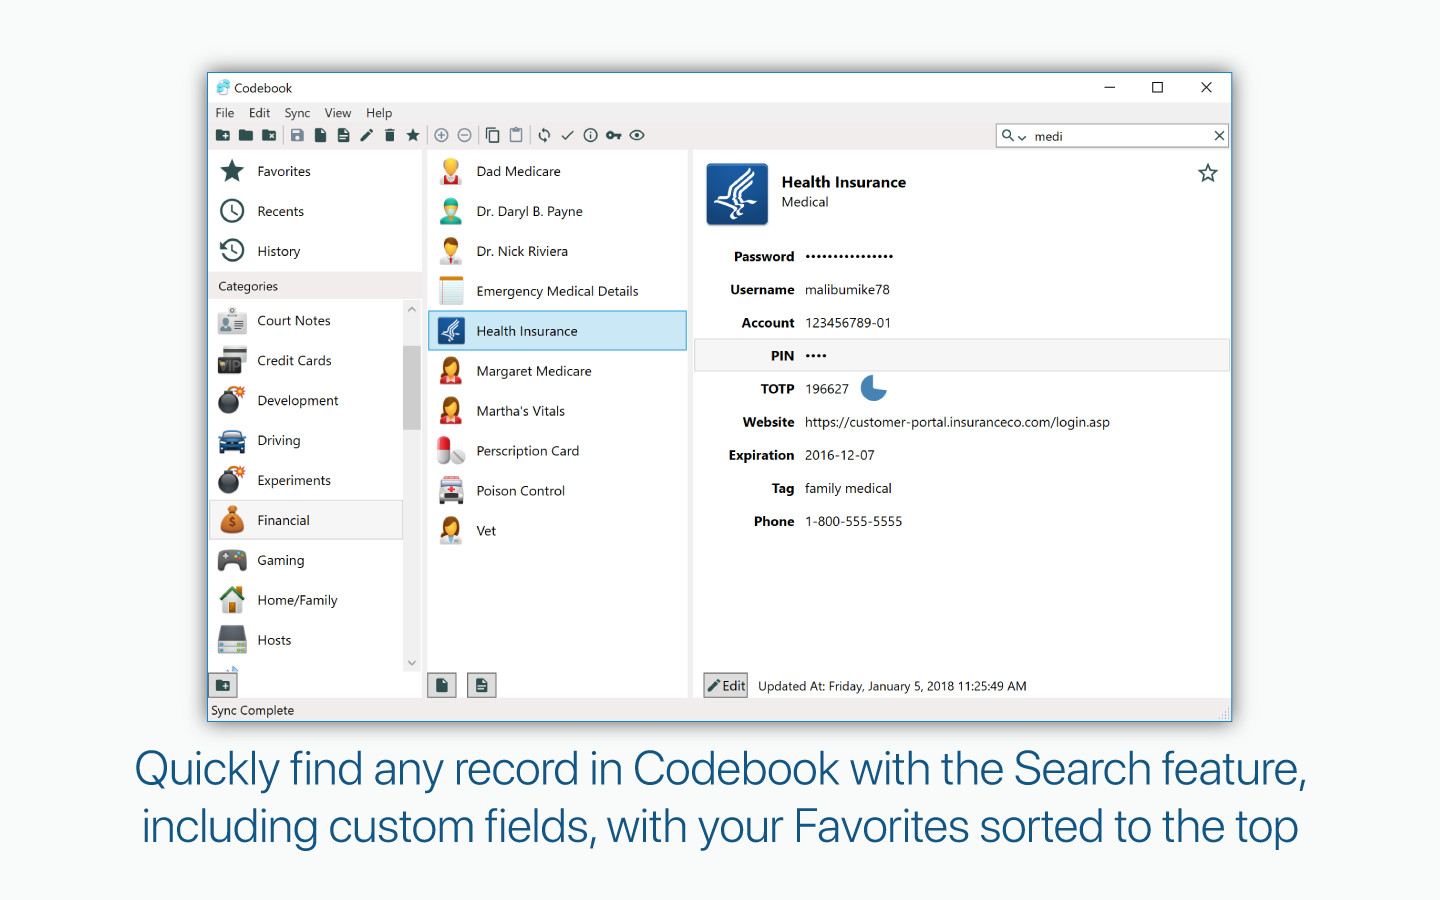This screenshot has height=900, width=1440.
Task: Click the checkmark toolbar icon
Action: point(567,135)
